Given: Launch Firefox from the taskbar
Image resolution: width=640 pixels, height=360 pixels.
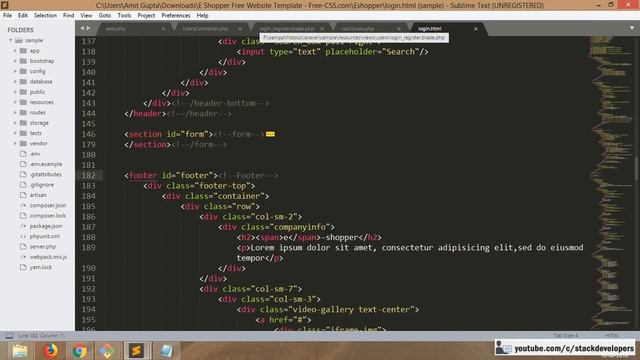Looking at the screenshot, I should (50, 351).
